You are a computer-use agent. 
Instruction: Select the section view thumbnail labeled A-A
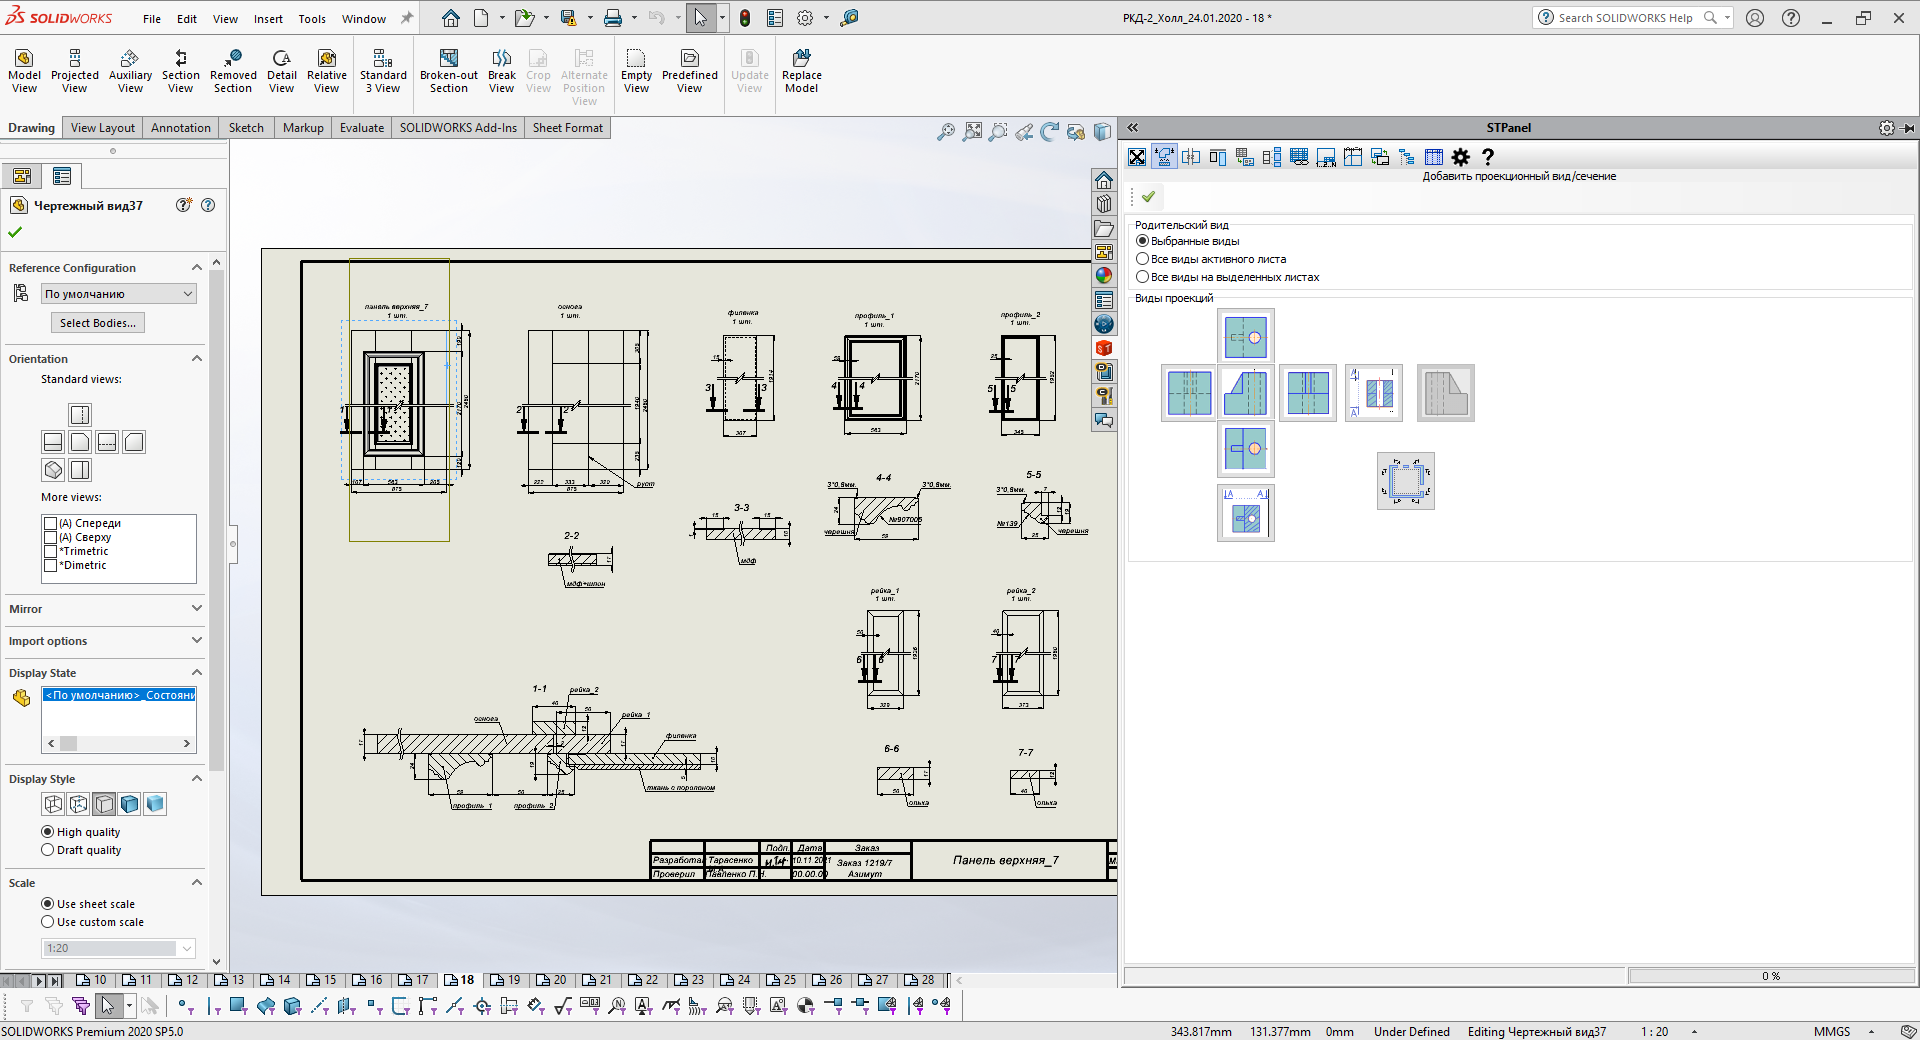1246,513
